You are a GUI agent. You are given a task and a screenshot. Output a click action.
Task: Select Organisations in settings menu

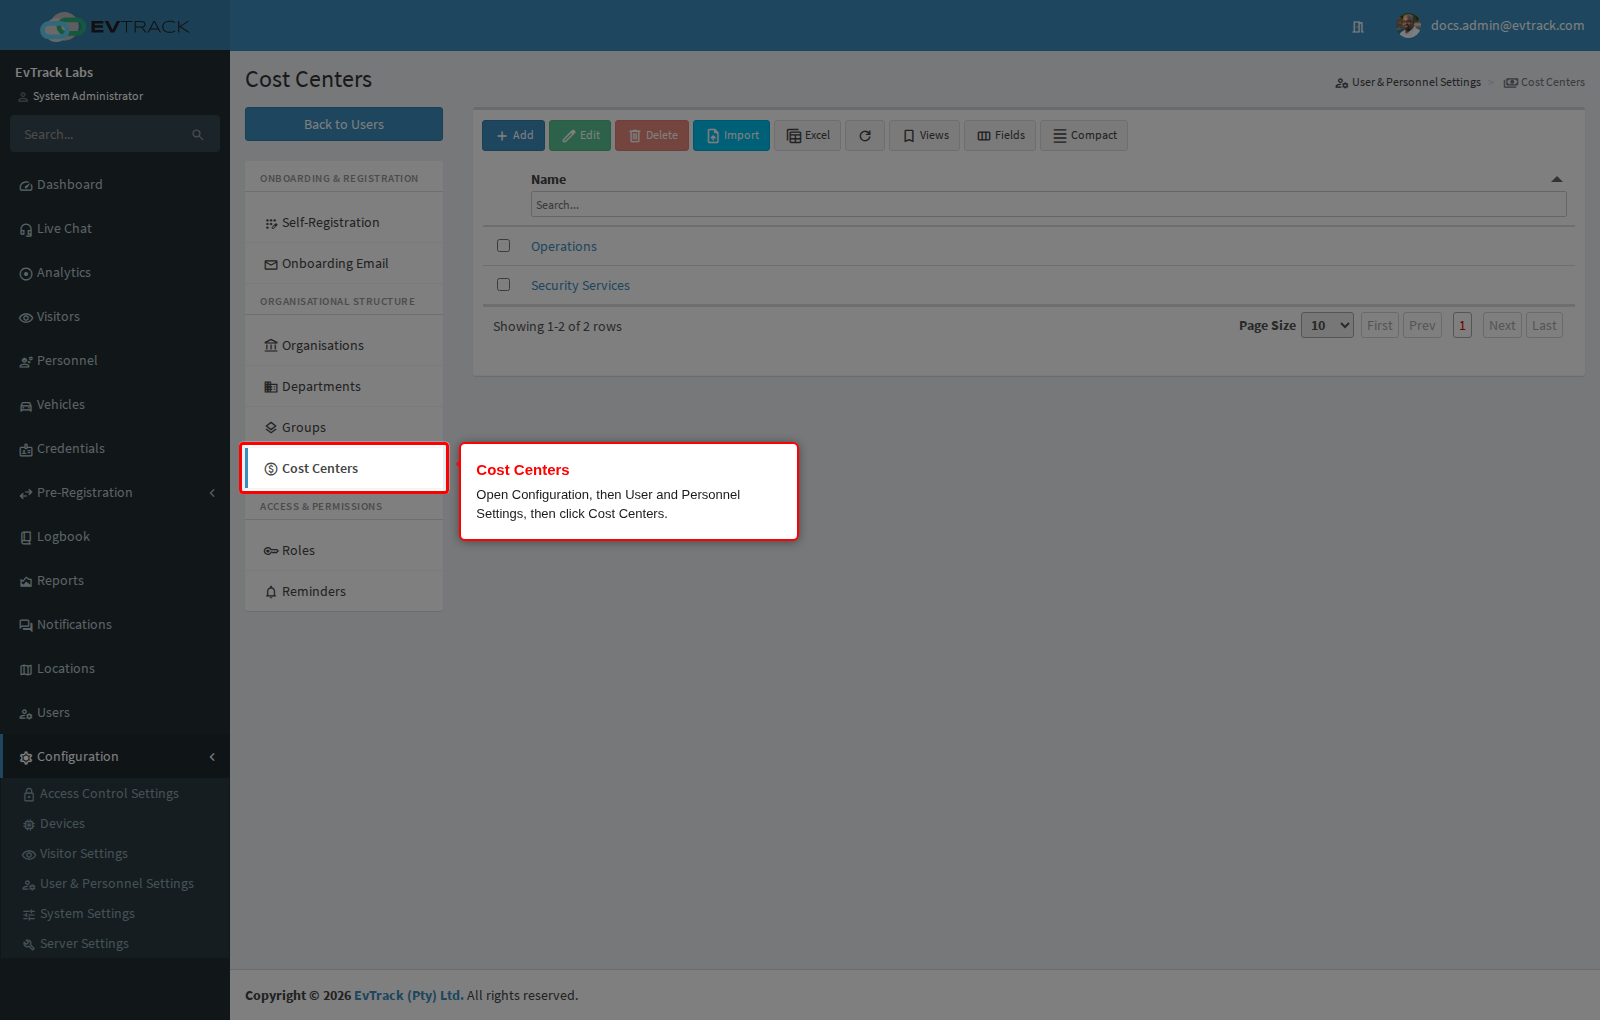tap(344, 346)
